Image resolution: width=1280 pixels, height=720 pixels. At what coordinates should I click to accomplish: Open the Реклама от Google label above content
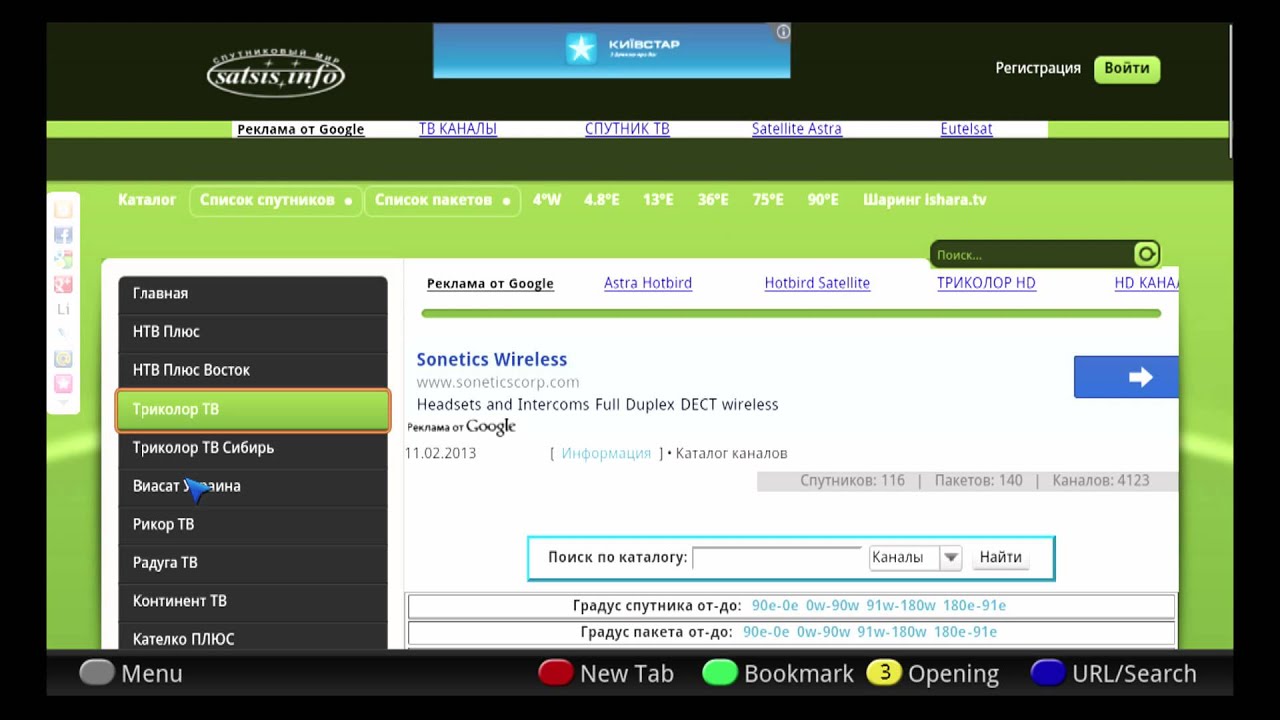(490, 283)
